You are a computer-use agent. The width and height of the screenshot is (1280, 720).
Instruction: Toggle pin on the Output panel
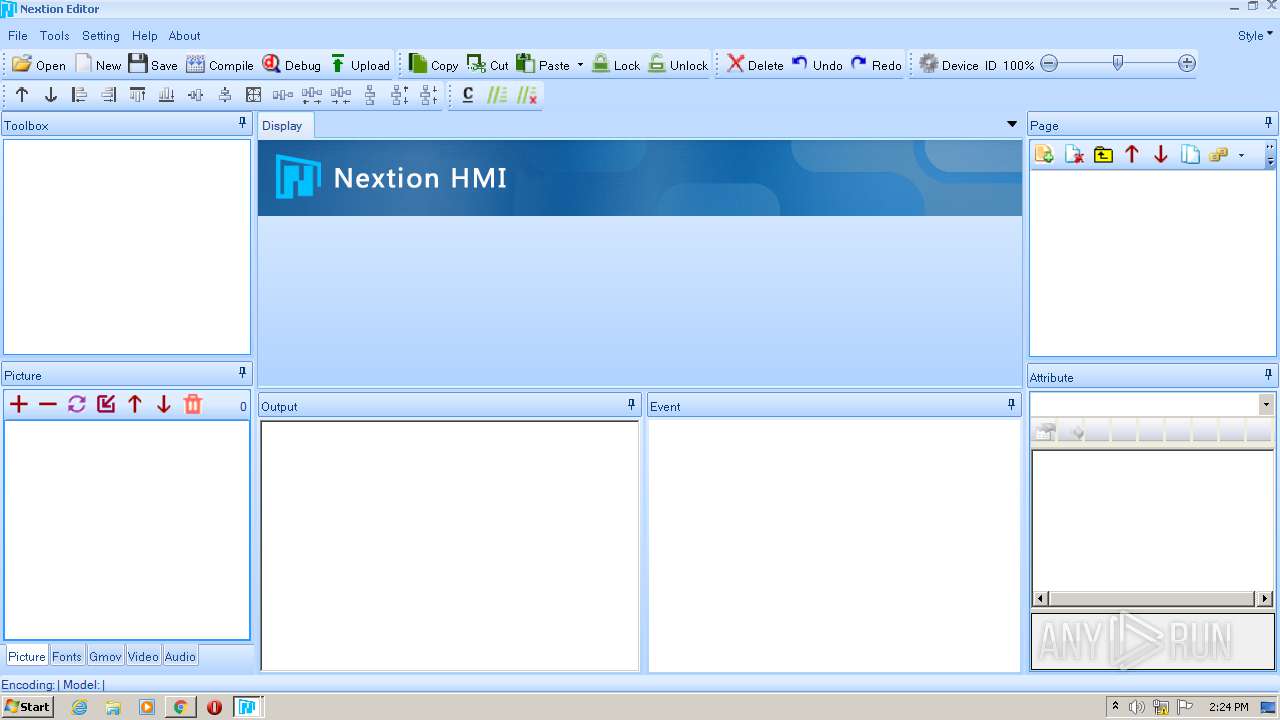click(x=631, y=405)
